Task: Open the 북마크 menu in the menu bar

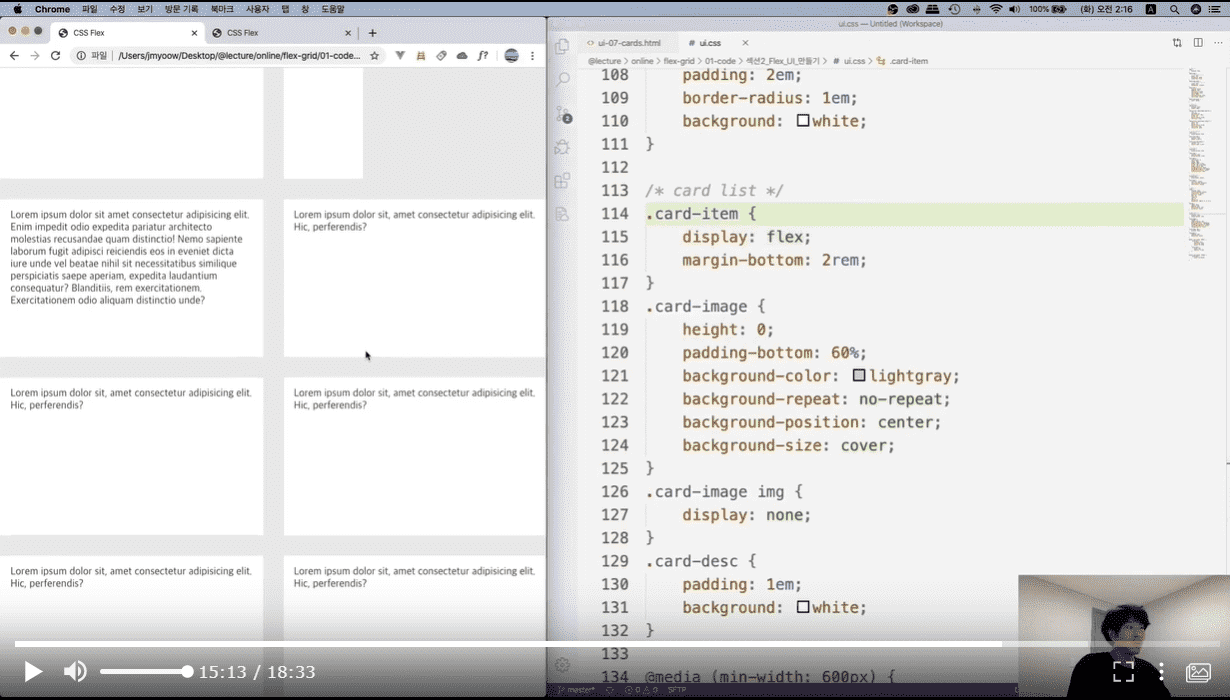Action: tap(222, 9)
